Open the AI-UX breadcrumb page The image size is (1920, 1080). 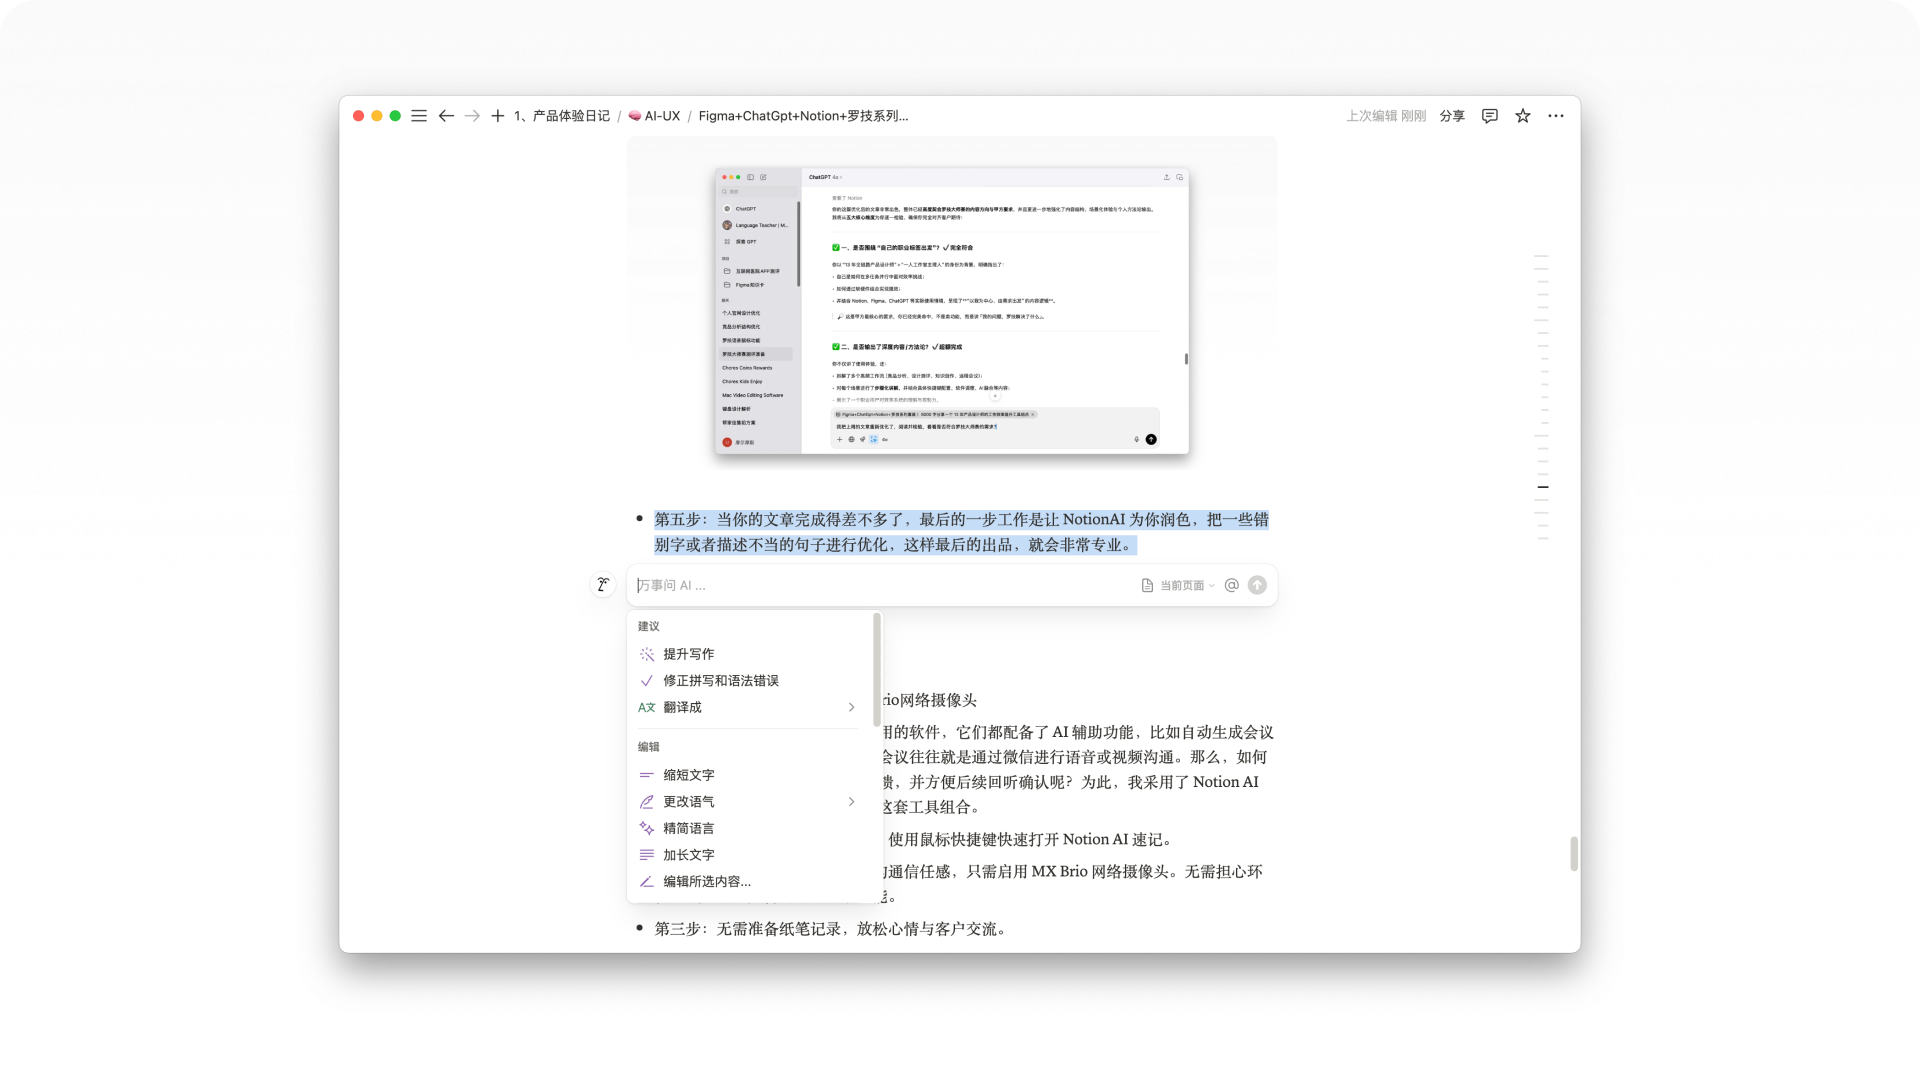tap(654, 116)
